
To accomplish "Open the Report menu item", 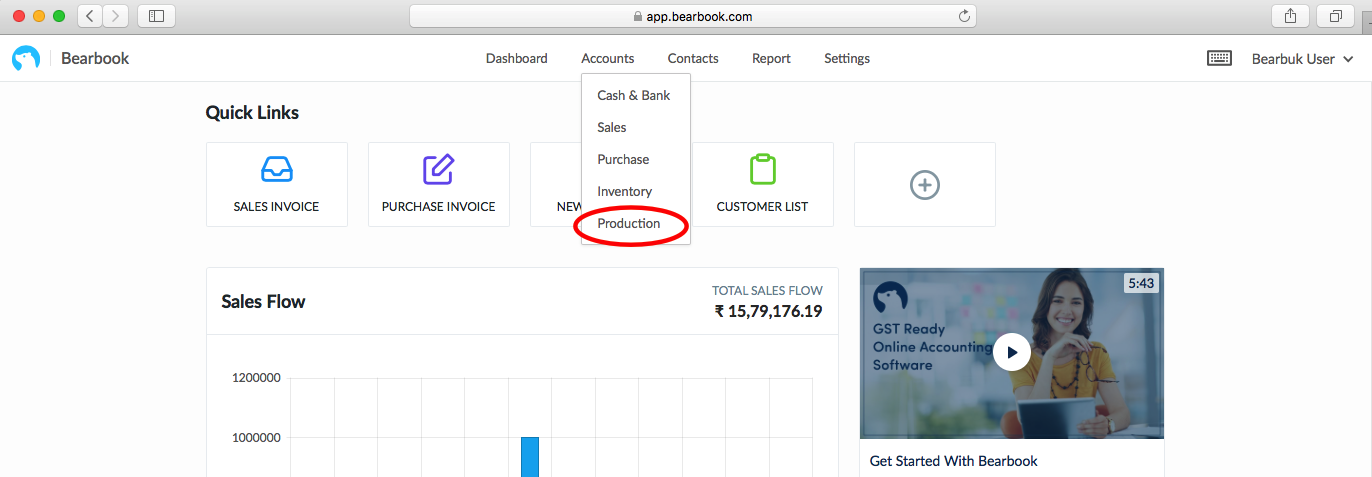I will pyautogui.click(x=771, y=59).
